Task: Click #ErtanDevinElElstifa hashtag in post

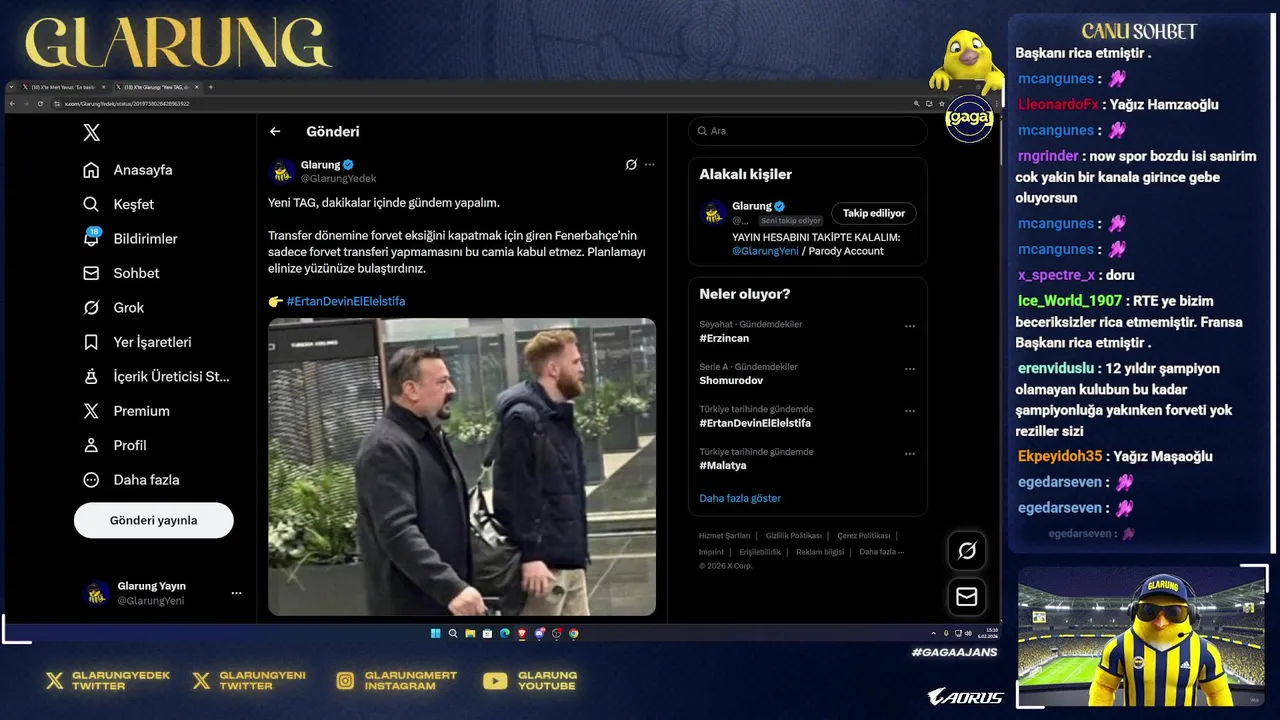Action: click(x=345, y=301)
